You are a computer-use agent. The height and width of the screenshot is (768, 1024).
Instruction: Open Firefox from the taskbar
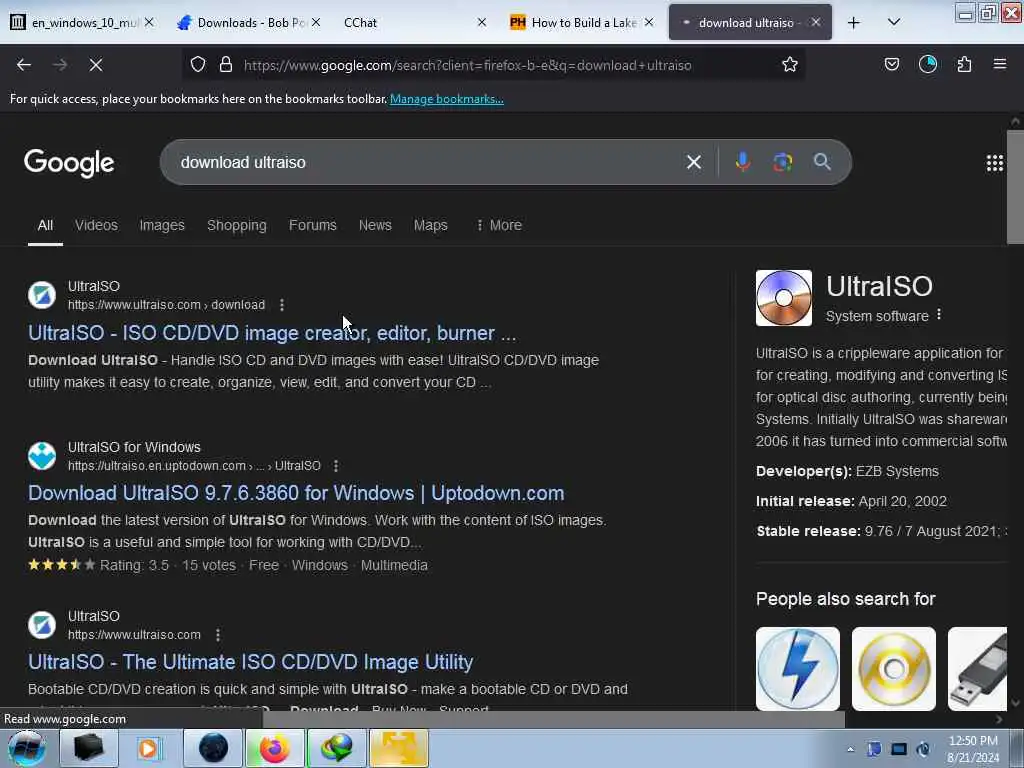click(274, 748)
